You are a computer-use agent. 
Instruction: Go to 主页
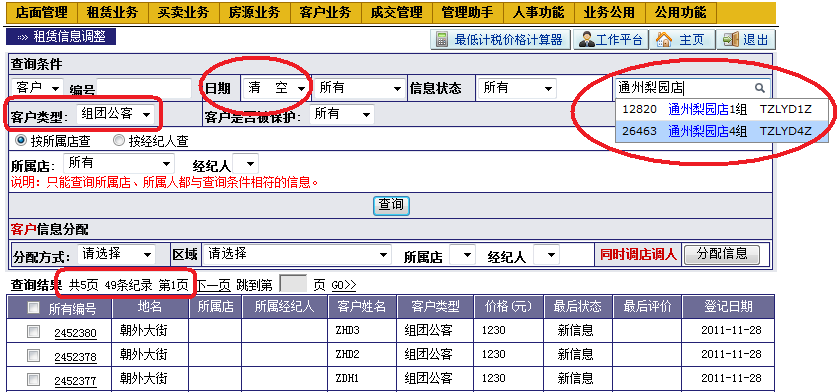683,40
